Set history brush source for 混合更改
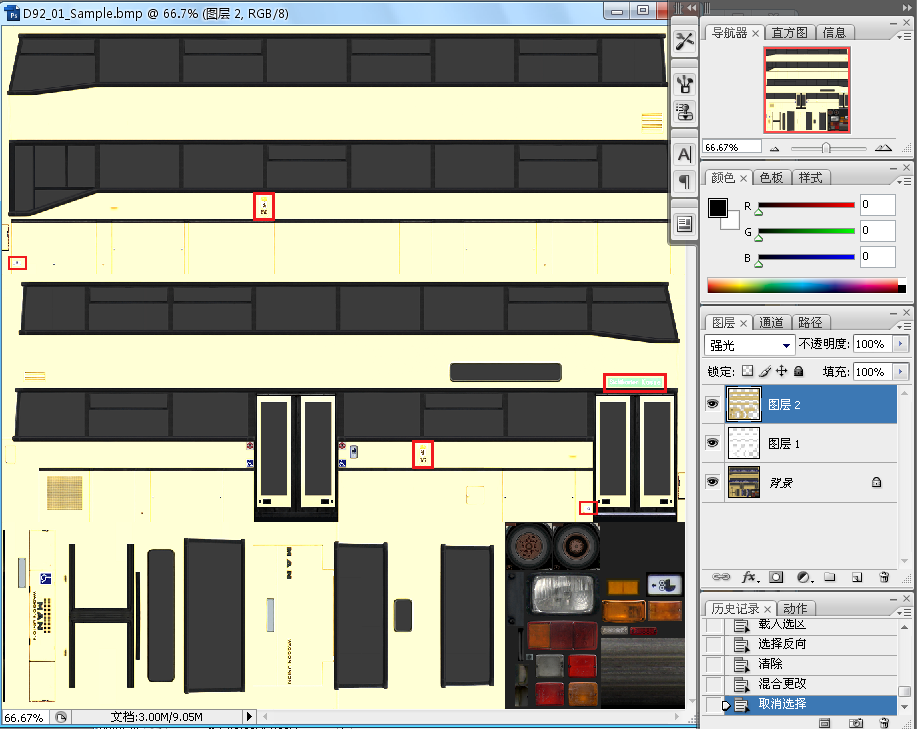 pos(713,684)
